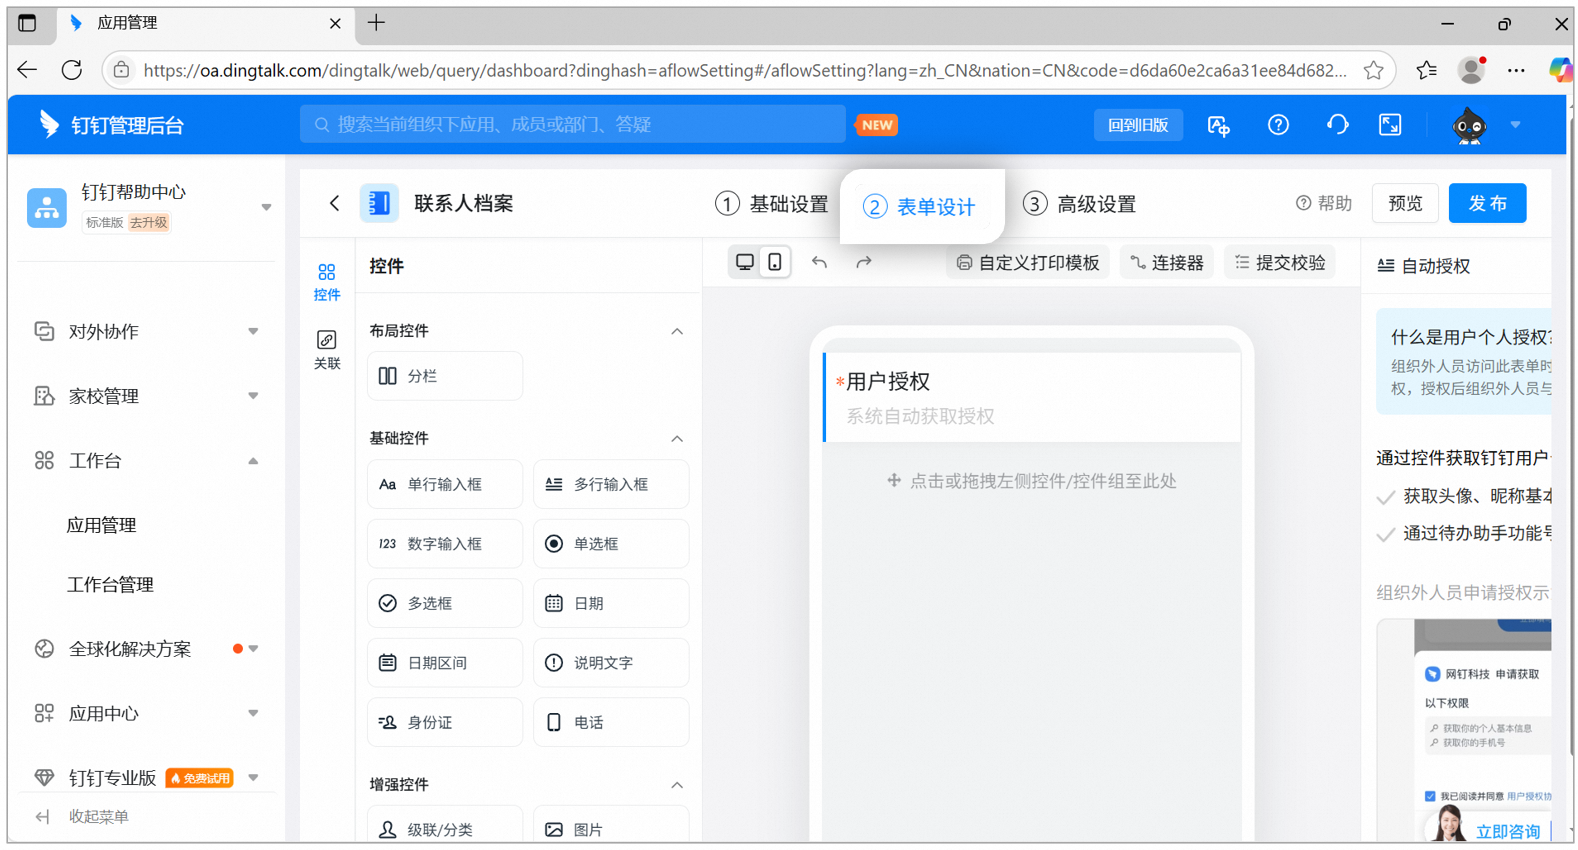Switch to desktop preview mode
Image resolution: width=1578 pixels, height=850 pixels.
coord(745,262)
